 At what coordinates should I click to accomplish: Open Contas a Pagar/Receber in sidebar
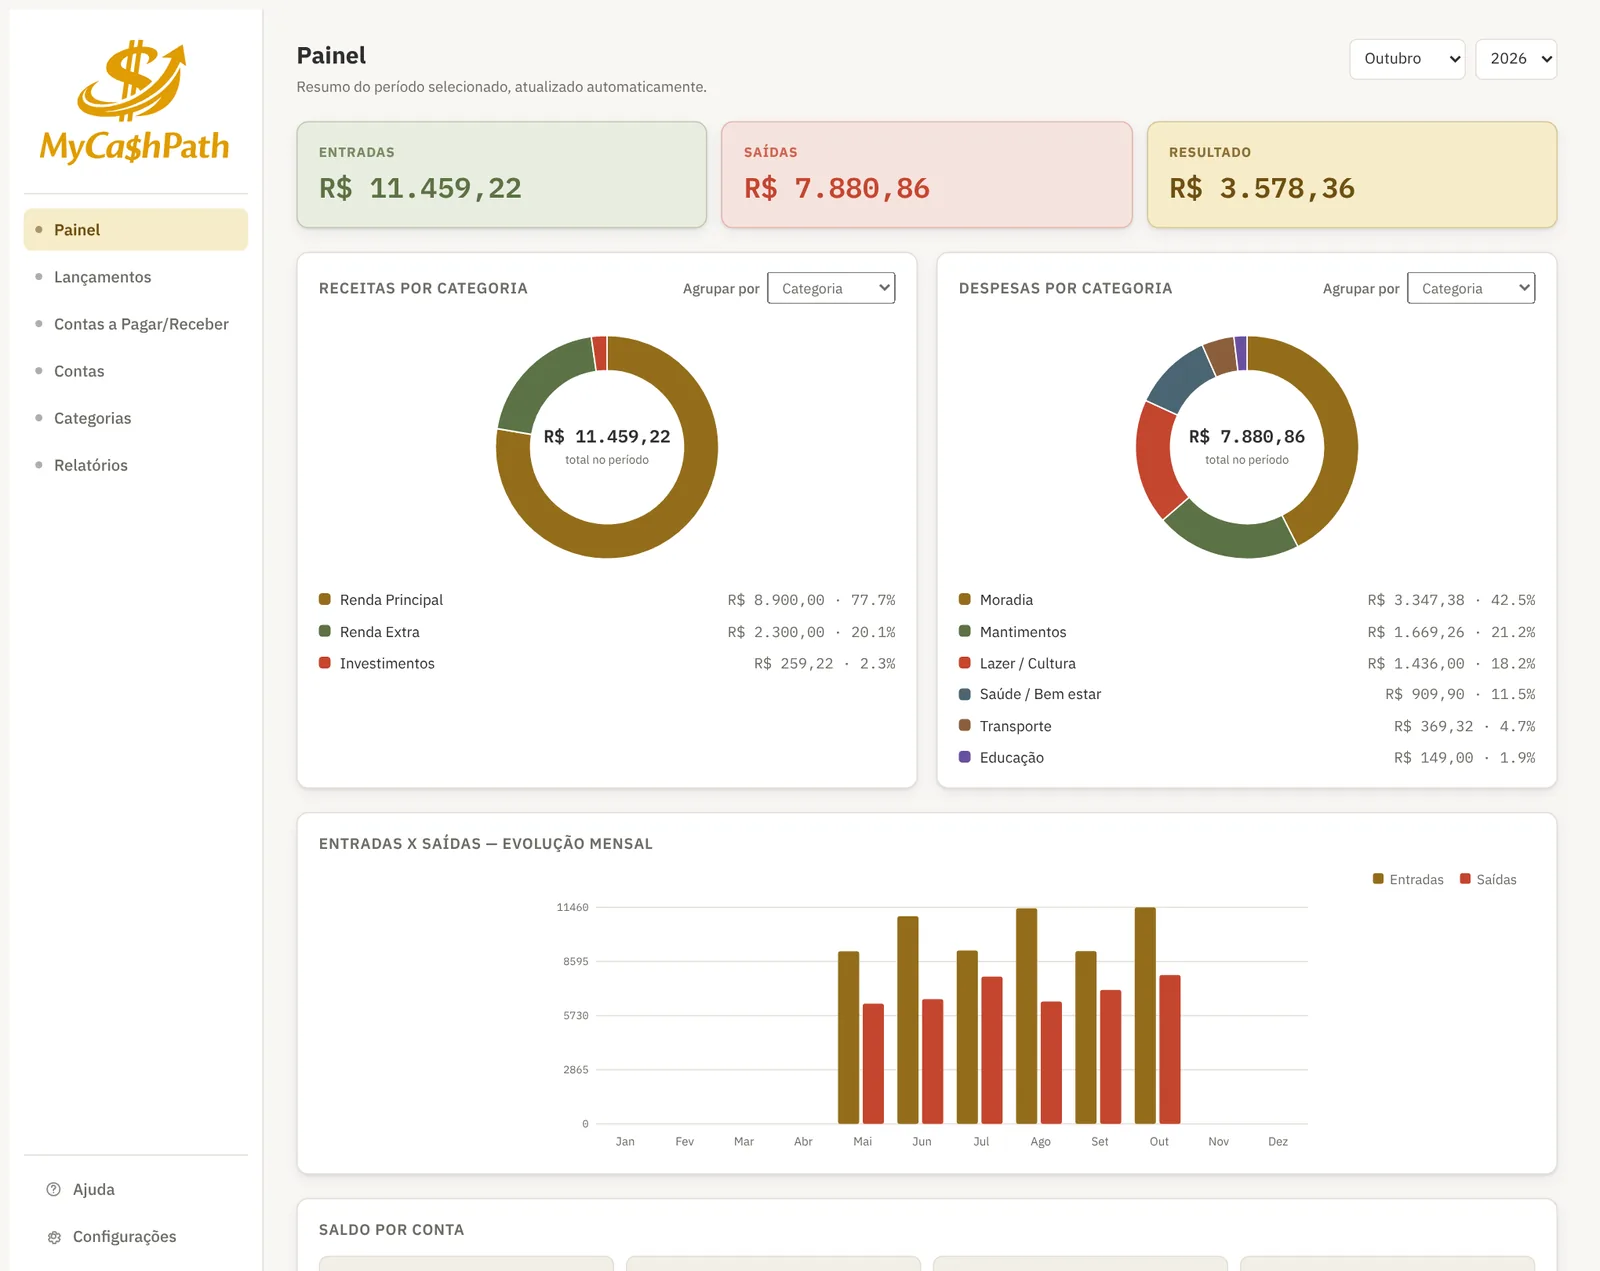click(x=136, y=324)
